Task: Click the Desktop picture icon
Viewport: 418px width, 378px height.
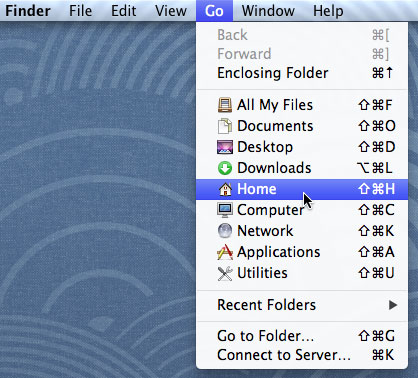Action: 225,147
